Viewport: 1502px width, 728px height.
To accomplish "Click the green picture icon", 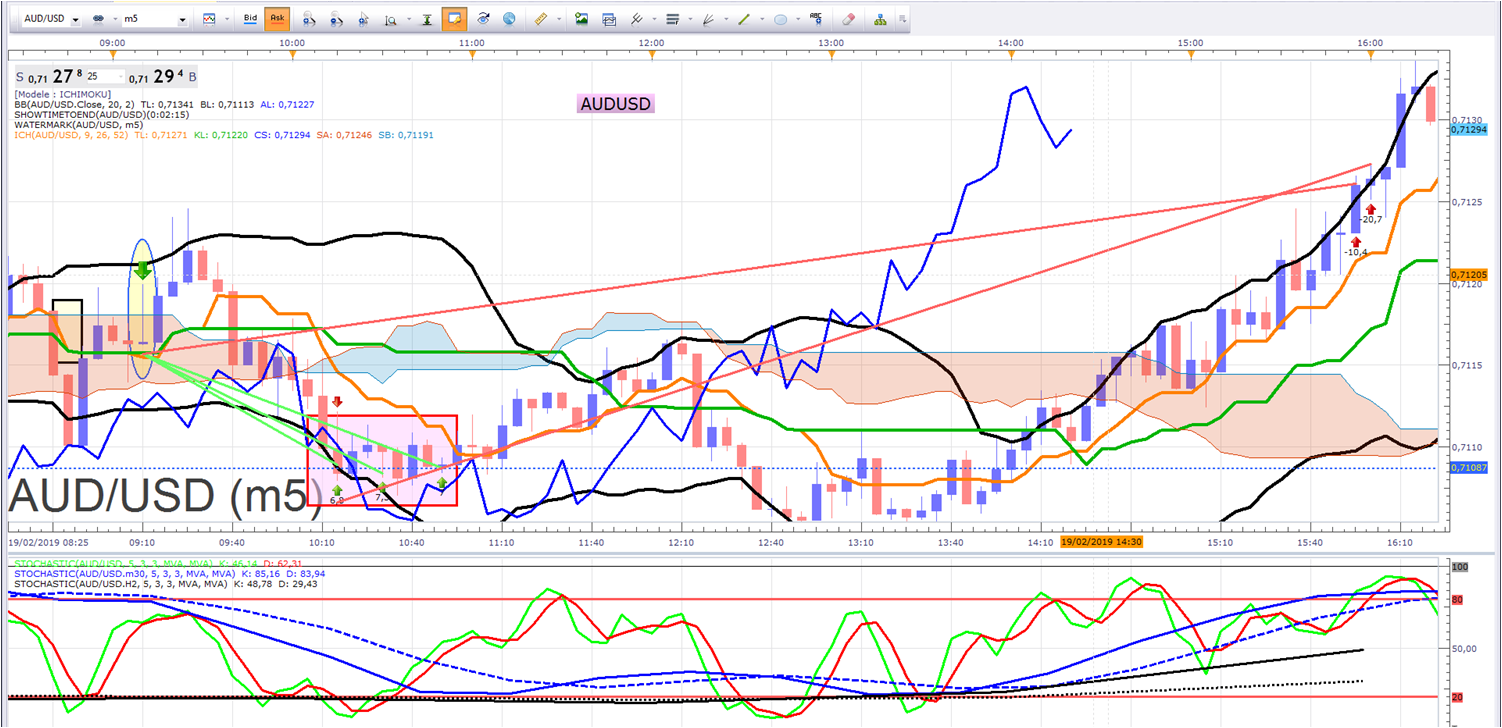I will tap(581, 19).
